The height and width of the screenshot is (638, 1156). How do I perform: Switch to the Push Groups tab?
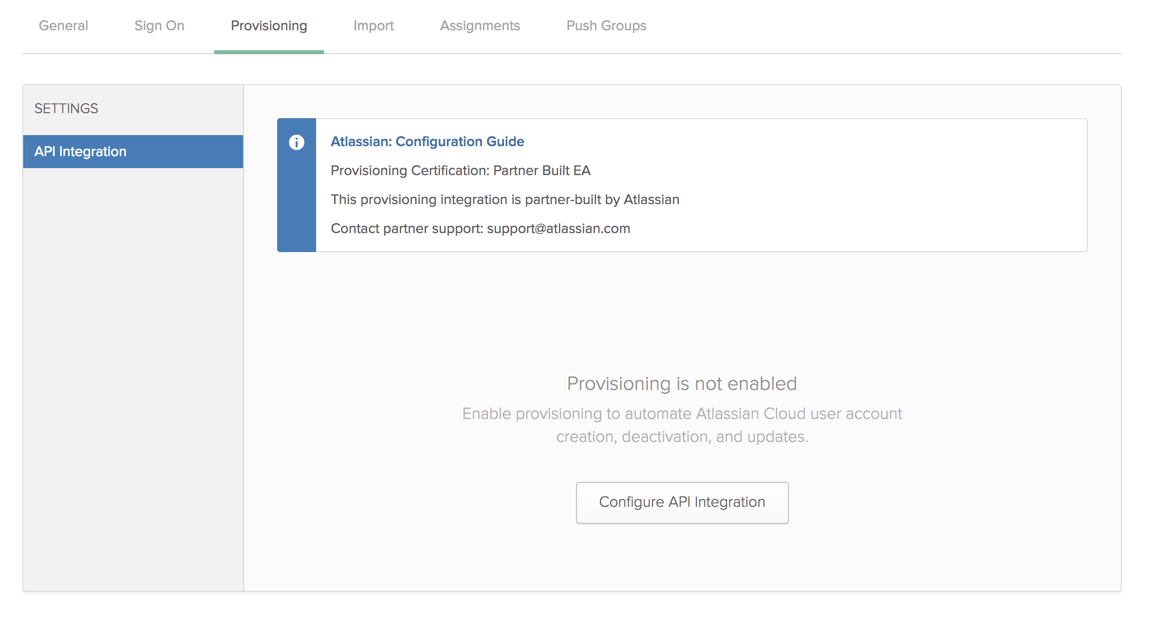(606, 26)
